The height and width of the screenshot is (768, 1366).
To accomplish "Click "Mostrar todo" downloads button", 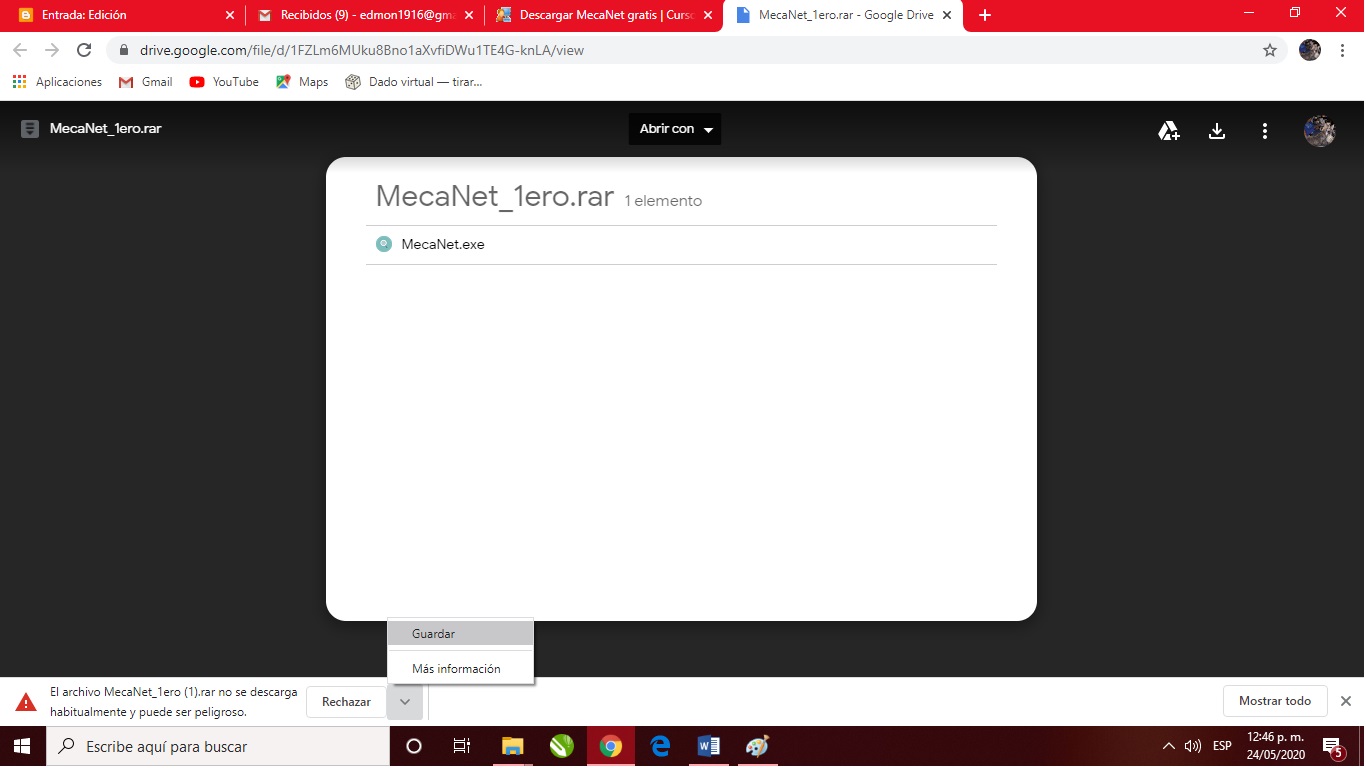I will 1275,701.
